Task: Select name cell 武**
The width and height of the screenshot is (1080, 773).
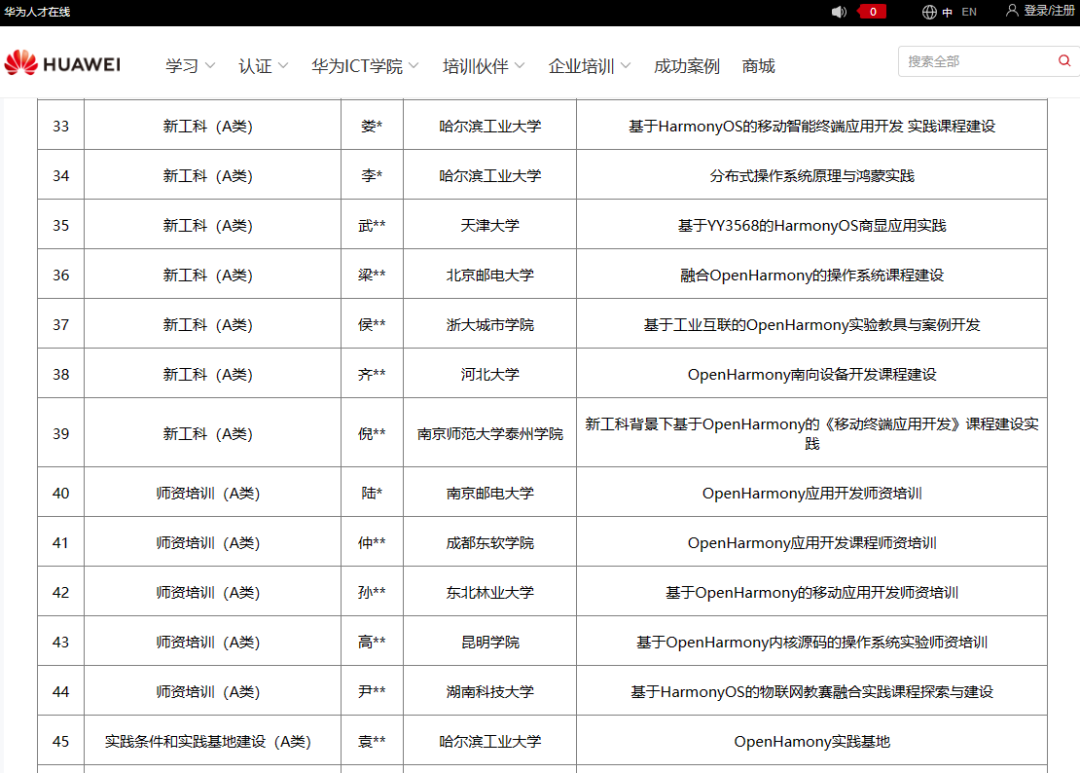Action: click(372, 225)
